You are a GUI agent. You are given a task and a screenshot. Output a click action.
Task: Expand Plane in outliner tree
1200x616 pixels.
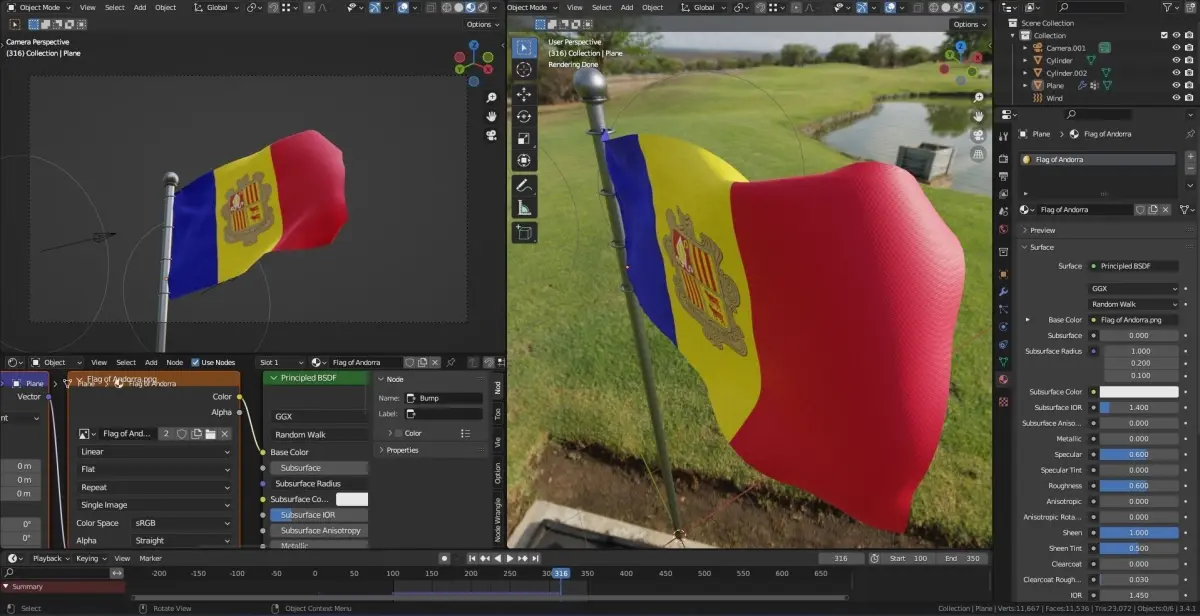tap(1025, 86)
